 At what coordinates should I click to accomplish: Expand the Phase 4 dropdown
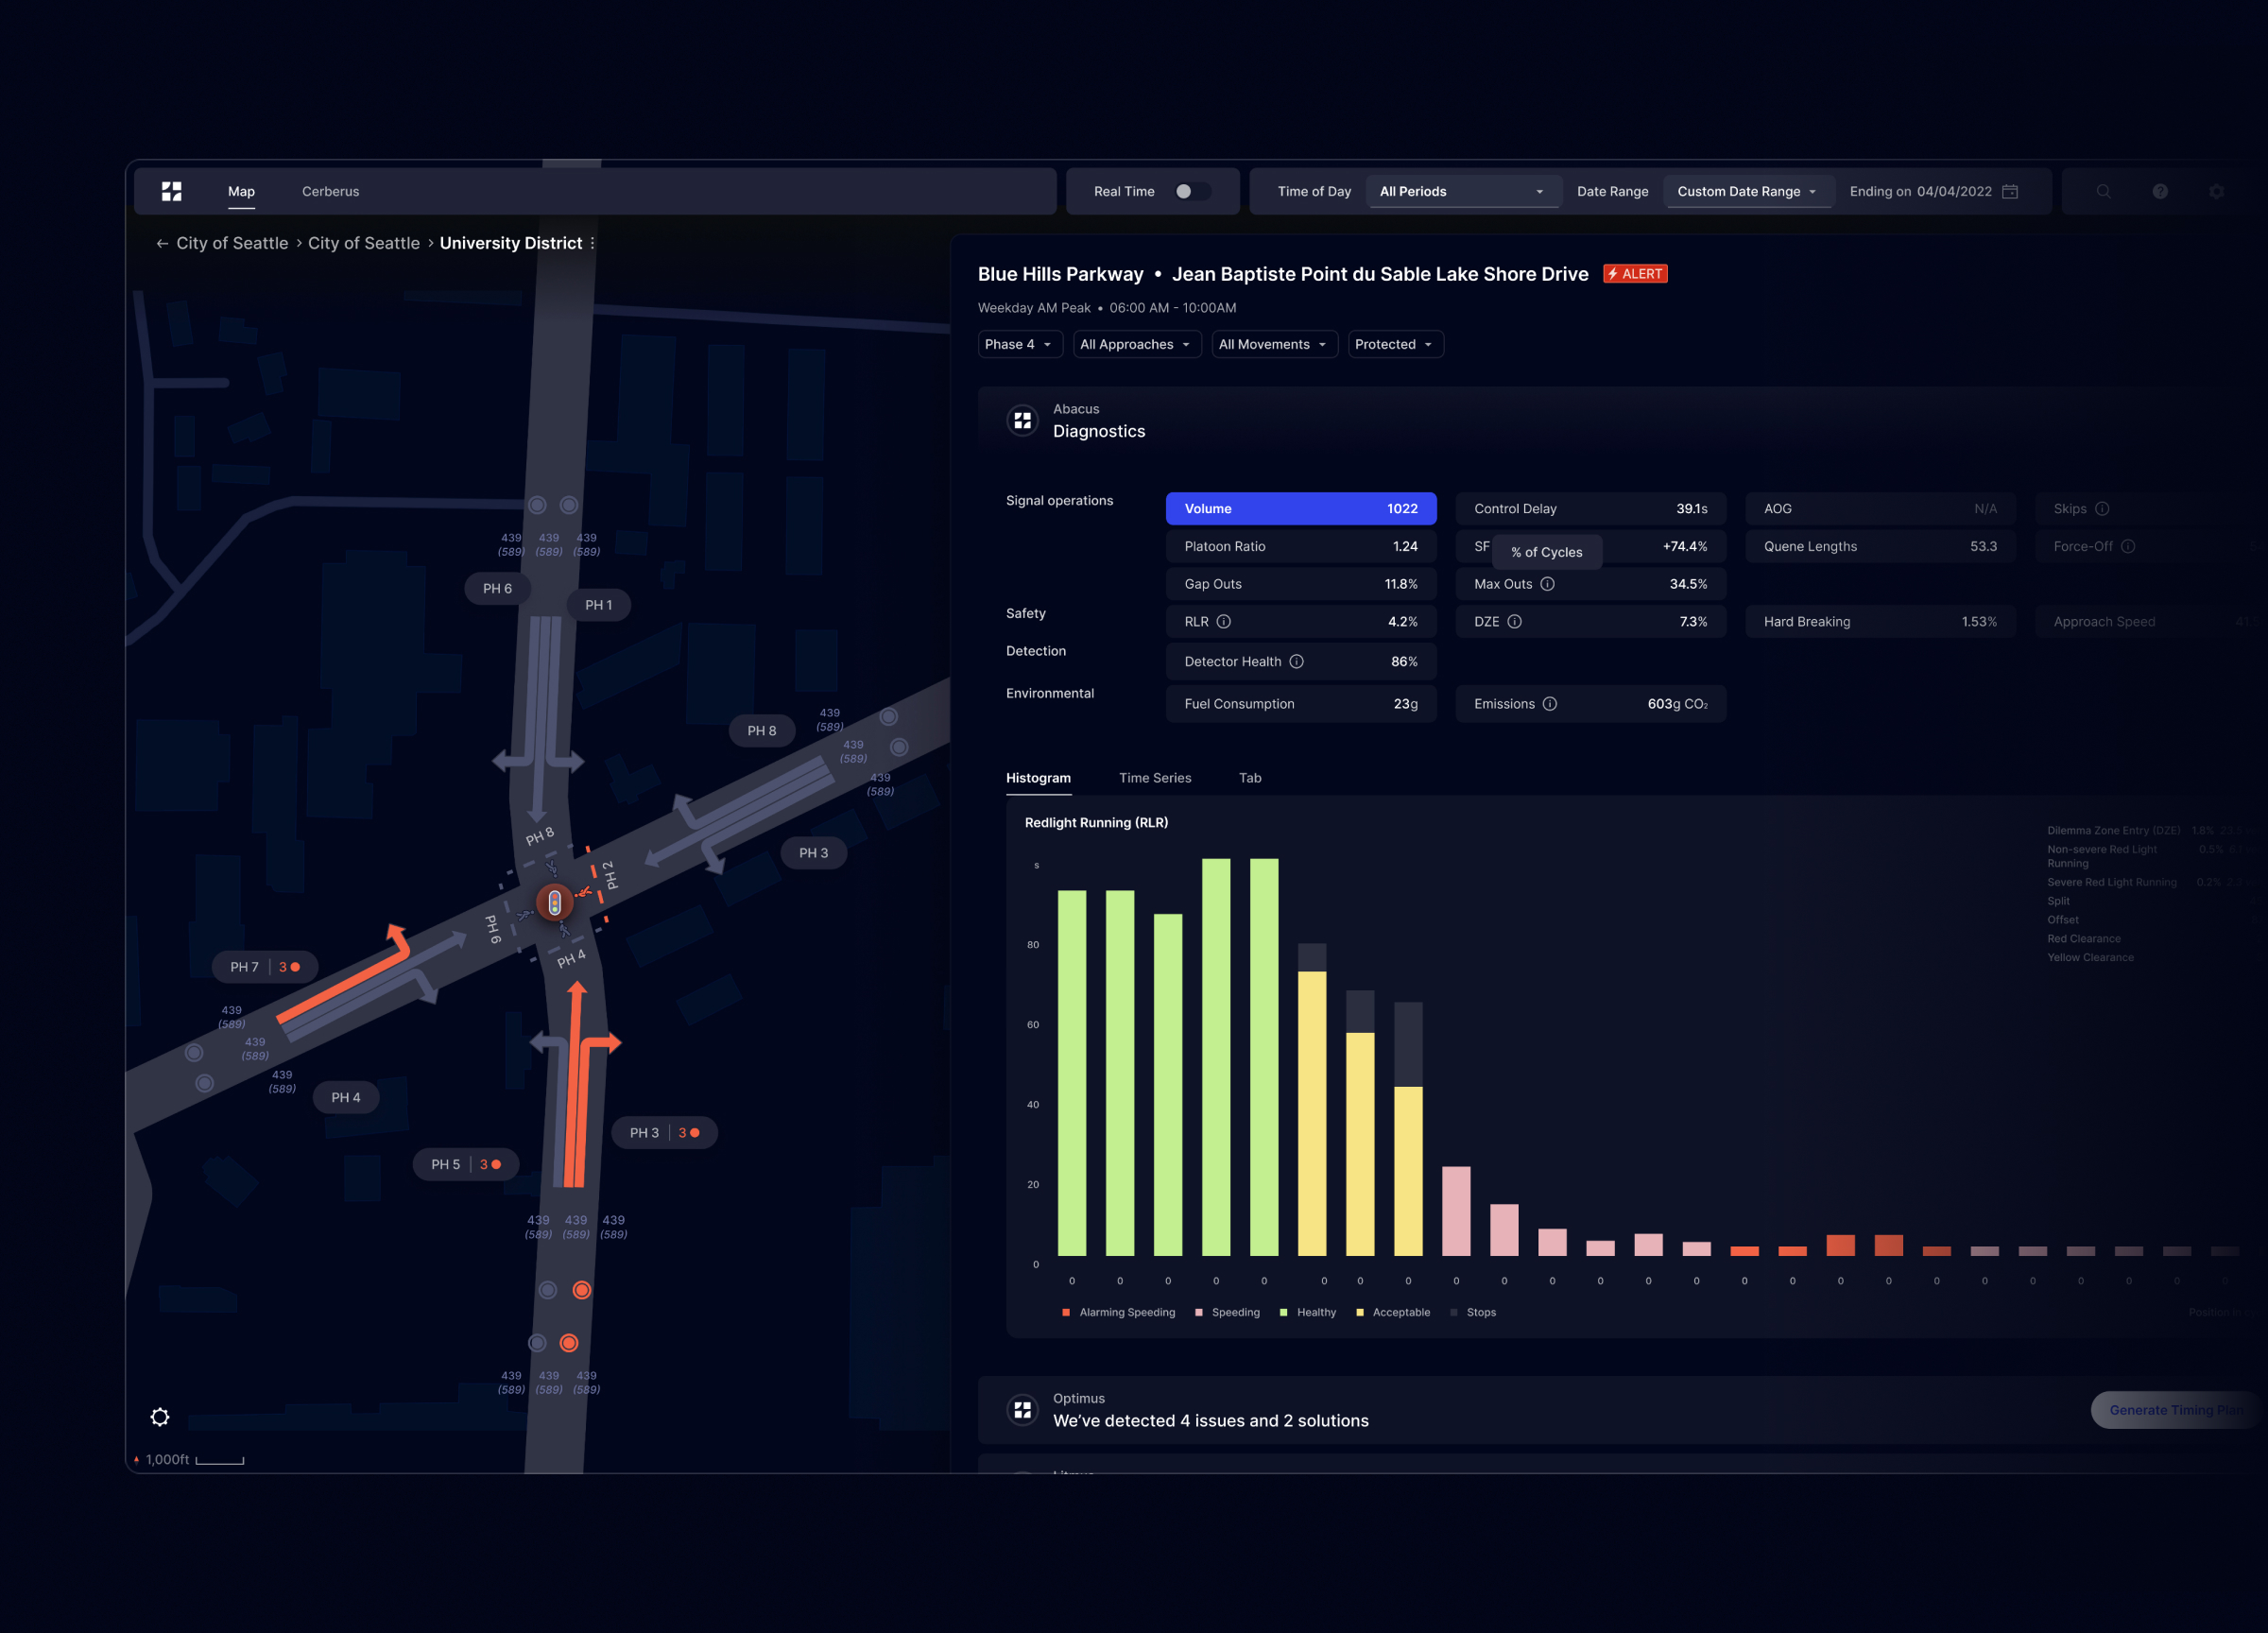1018,344
